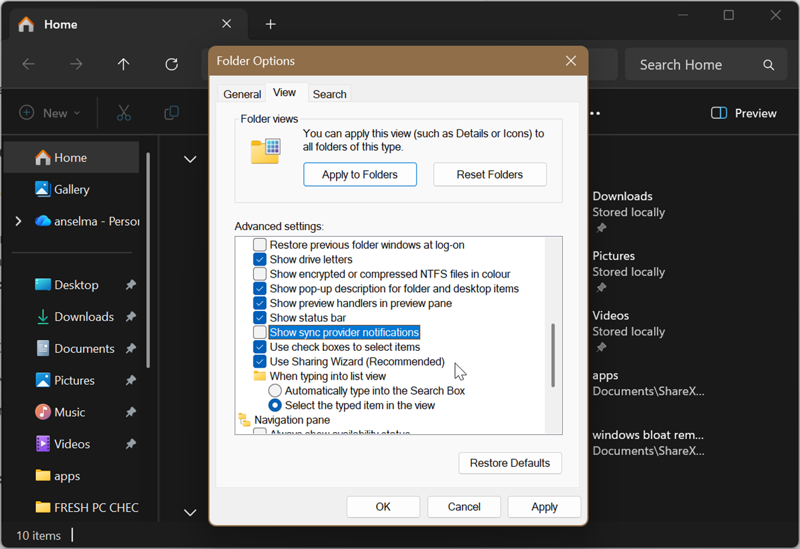800x549 pixels.
Task: Confirm the dialog with OK
Action: tap(383, 507)
